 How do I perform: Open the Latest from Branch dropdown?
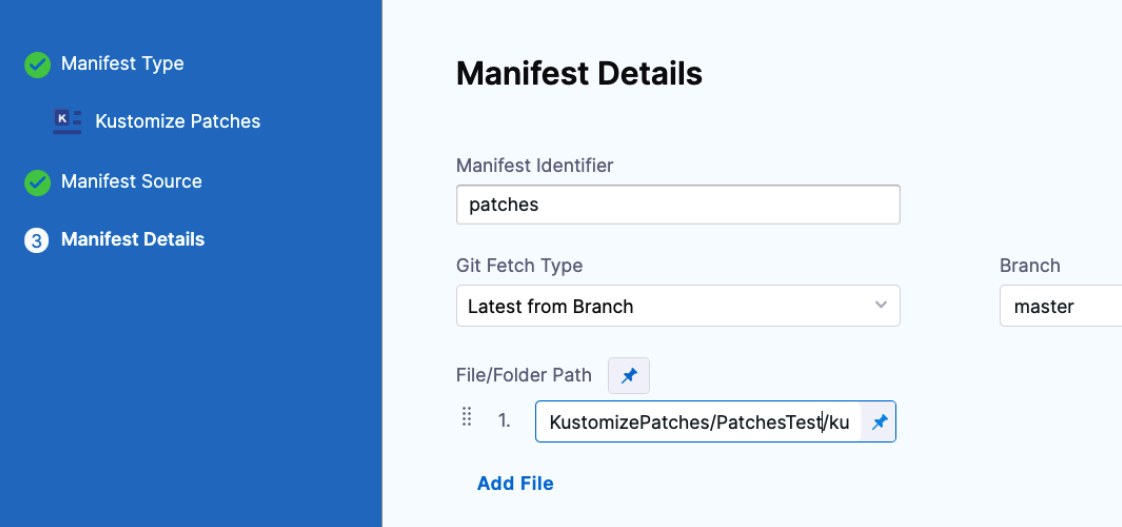(677, 306)
